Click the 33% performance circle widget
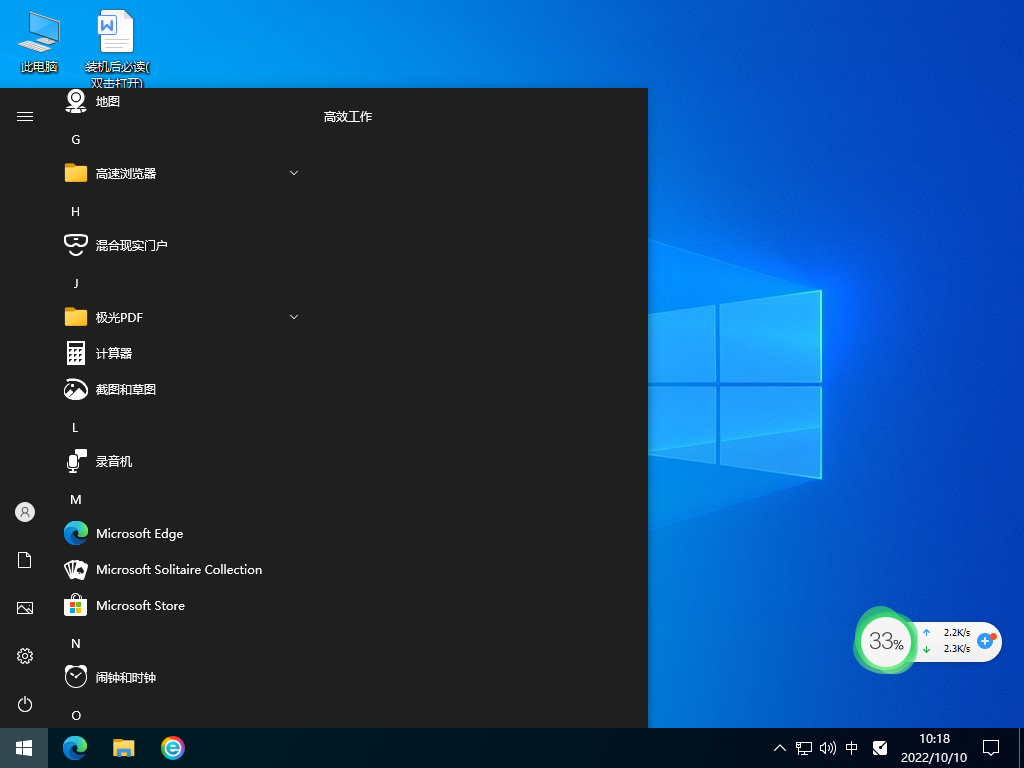 pyautogui.click(x=886, y=641)
